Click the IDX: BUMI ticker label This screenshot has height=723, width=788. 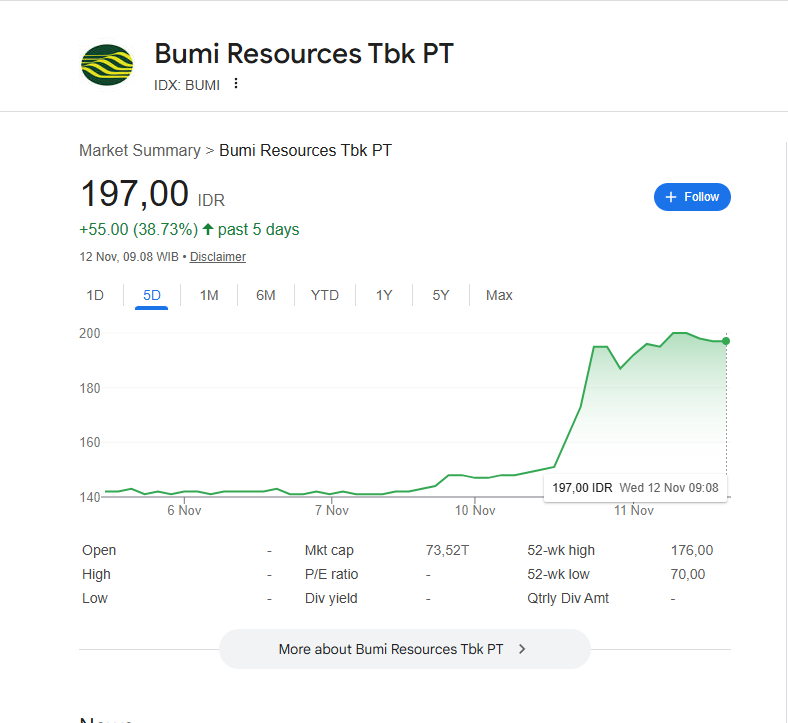187,85
